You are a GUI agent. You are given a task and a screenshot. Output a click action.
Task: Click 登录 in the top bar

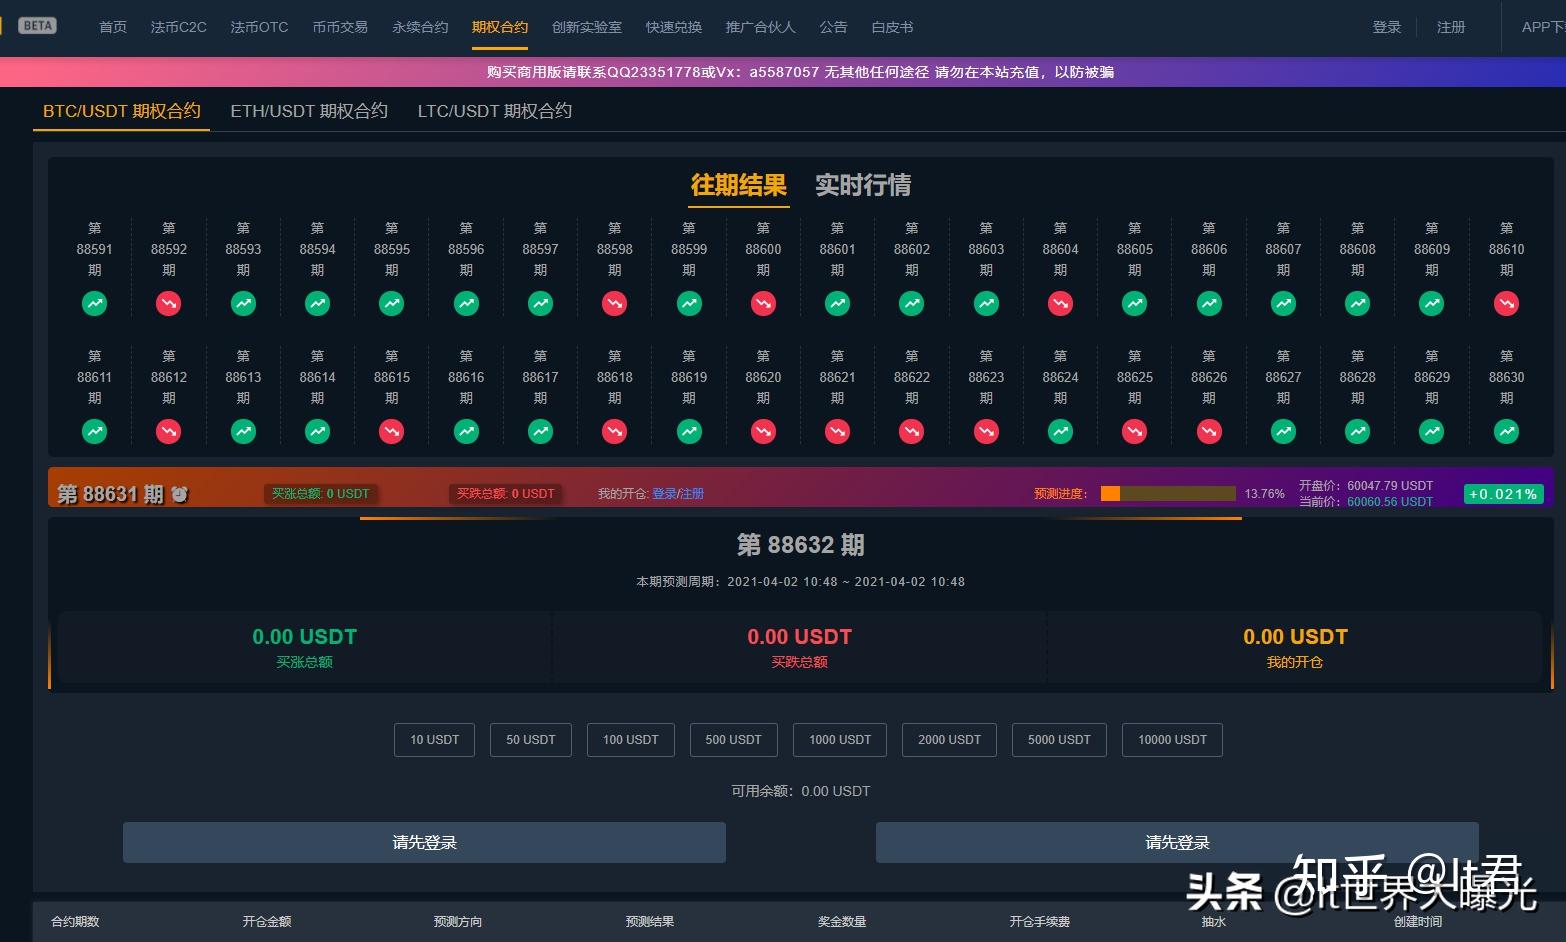coord(1387,27)
